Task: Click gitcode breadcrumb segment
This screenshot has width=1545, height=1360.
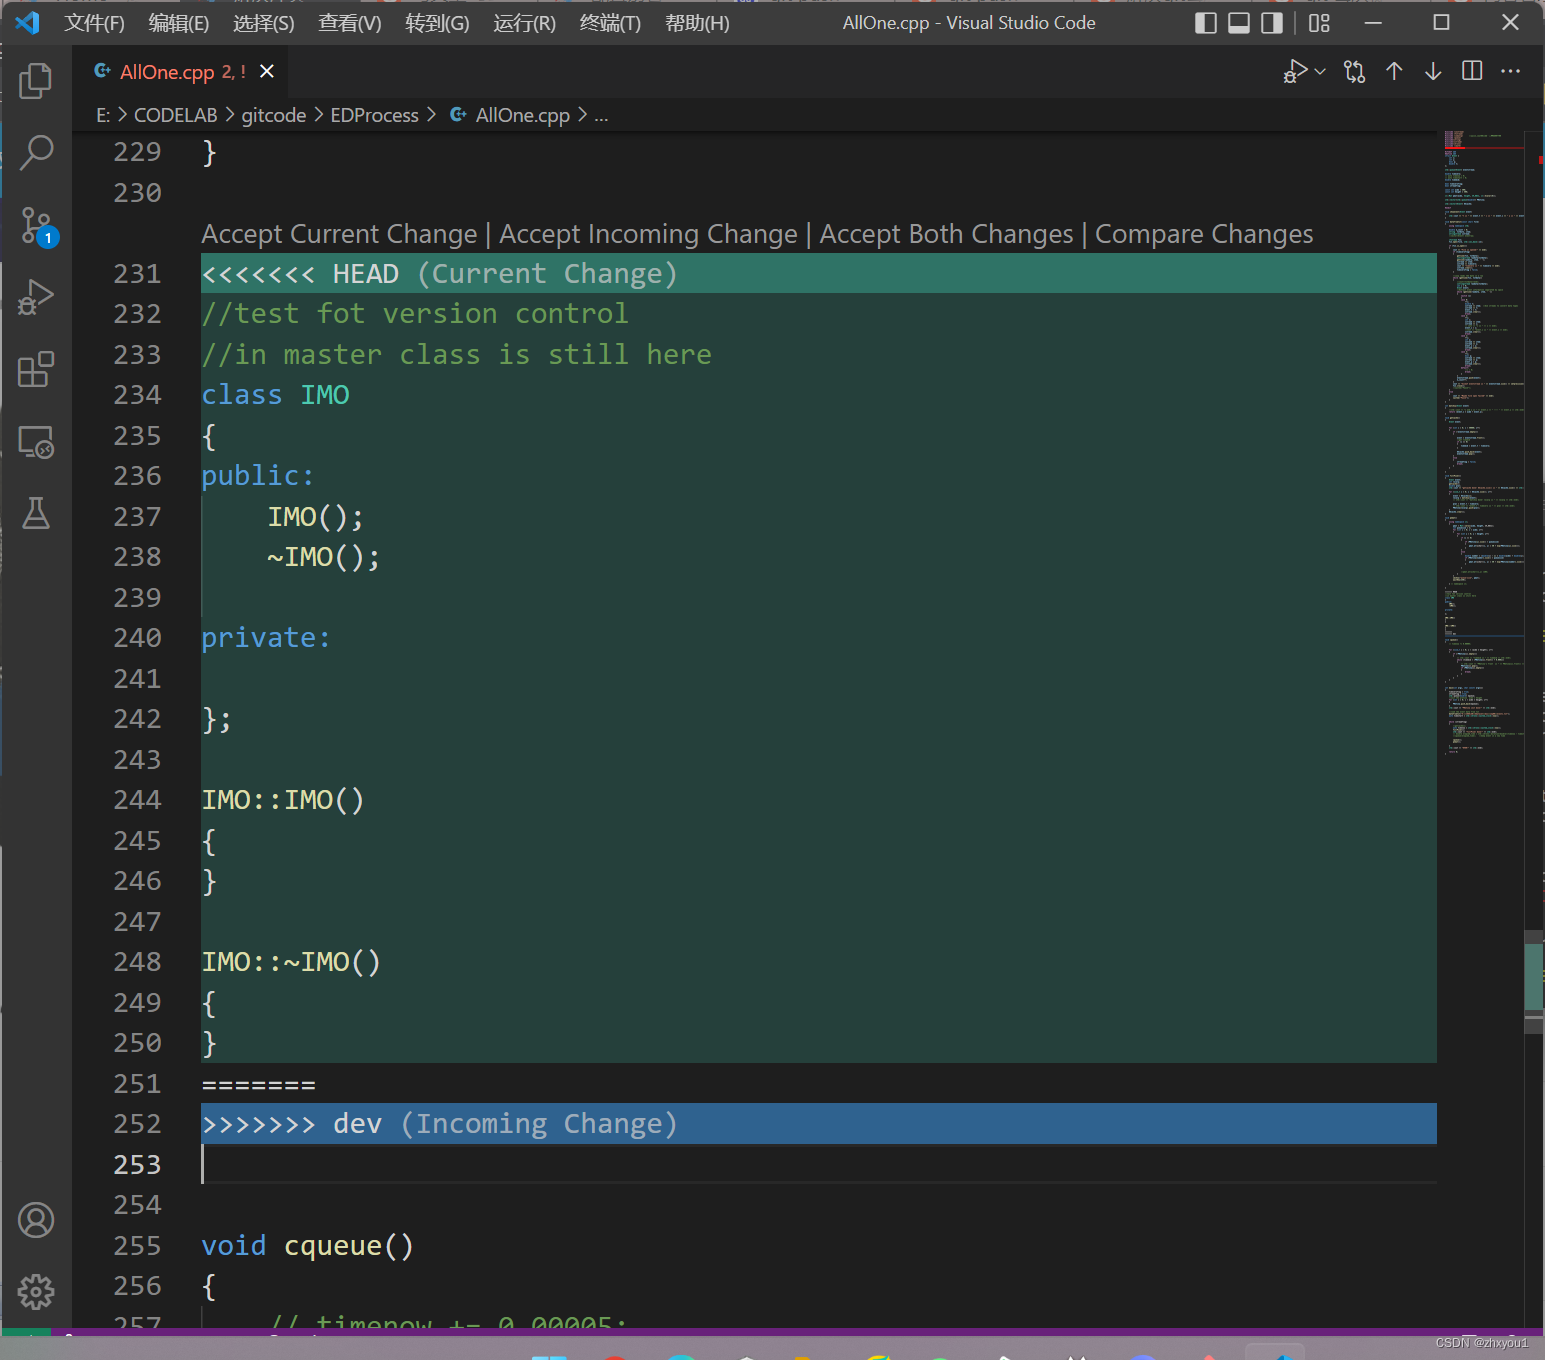Action: point(274,115)
